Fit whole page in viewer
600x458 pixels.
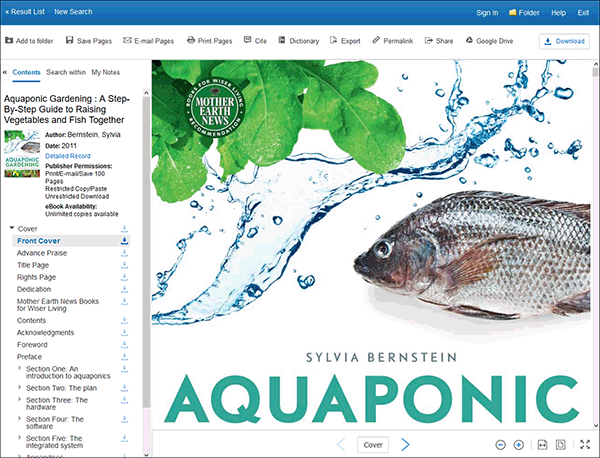tap(561, 445)
